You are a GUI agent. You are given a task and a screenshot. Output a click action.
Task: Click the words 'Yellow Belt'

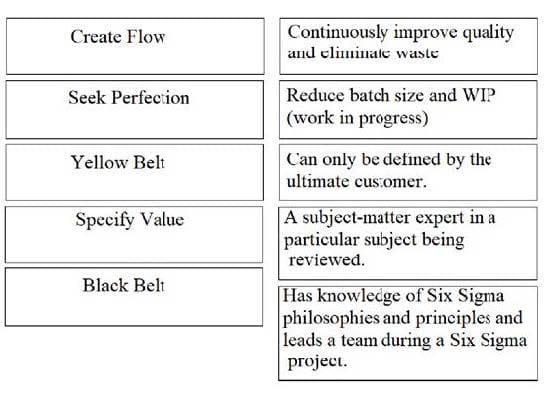(x=118, y=162)
